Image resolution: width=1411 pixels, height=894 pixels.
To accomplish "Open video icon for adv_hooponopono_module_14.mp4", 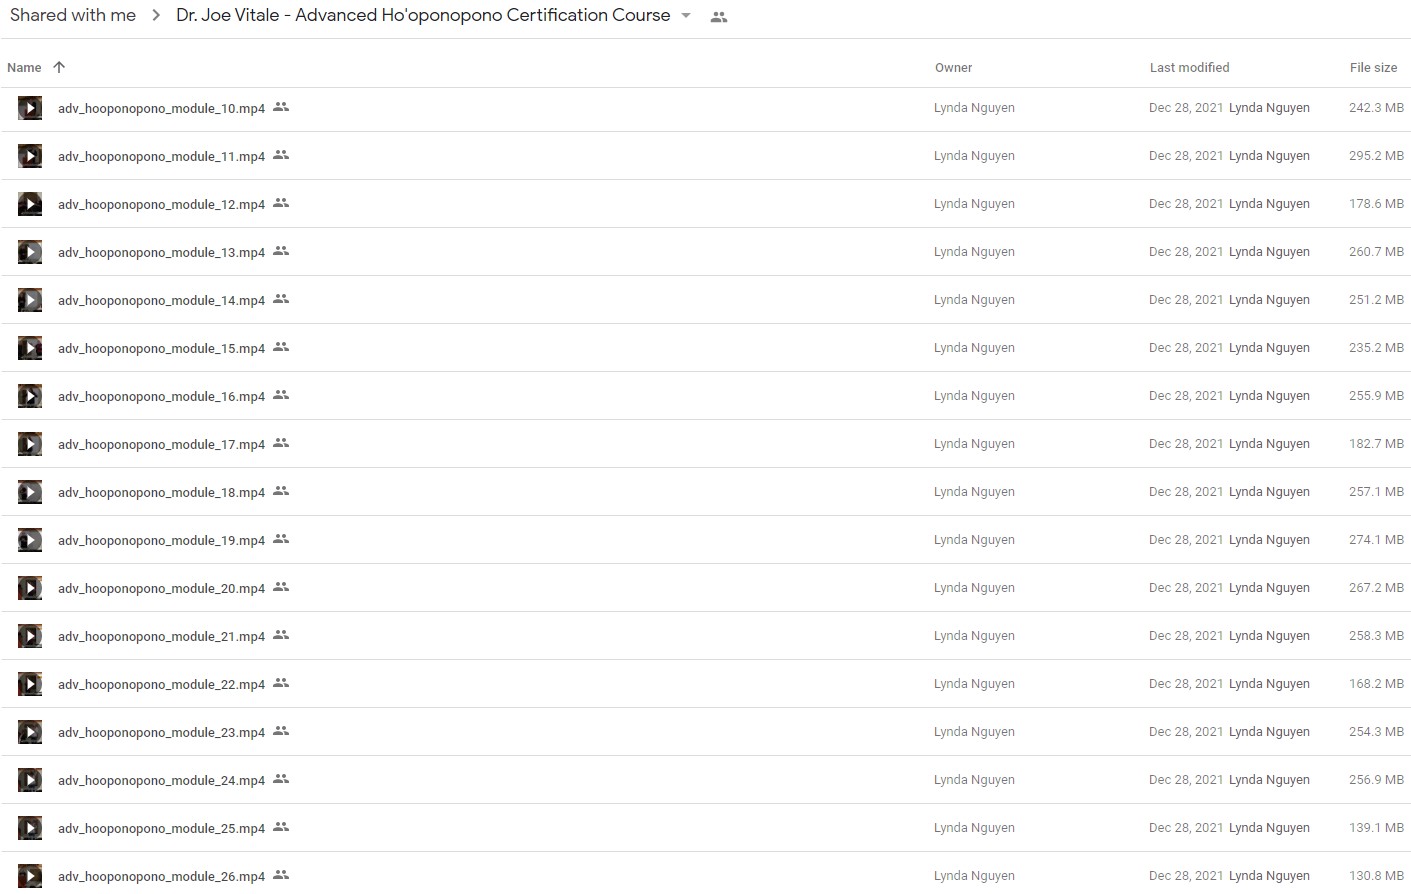I will click(30, 300).
